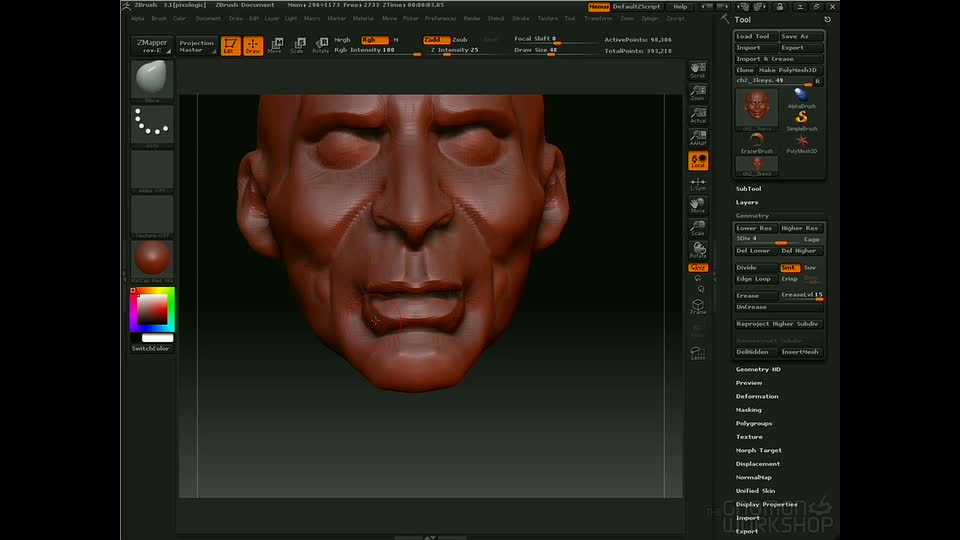Expand the Polygroups section

[x=754, y=423]
